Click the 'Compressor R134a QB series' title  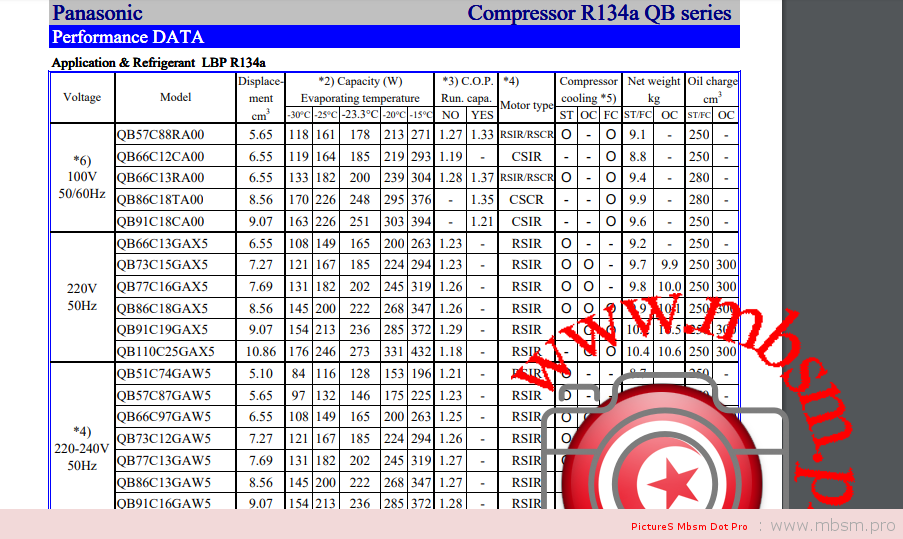[x=599, y=13]
